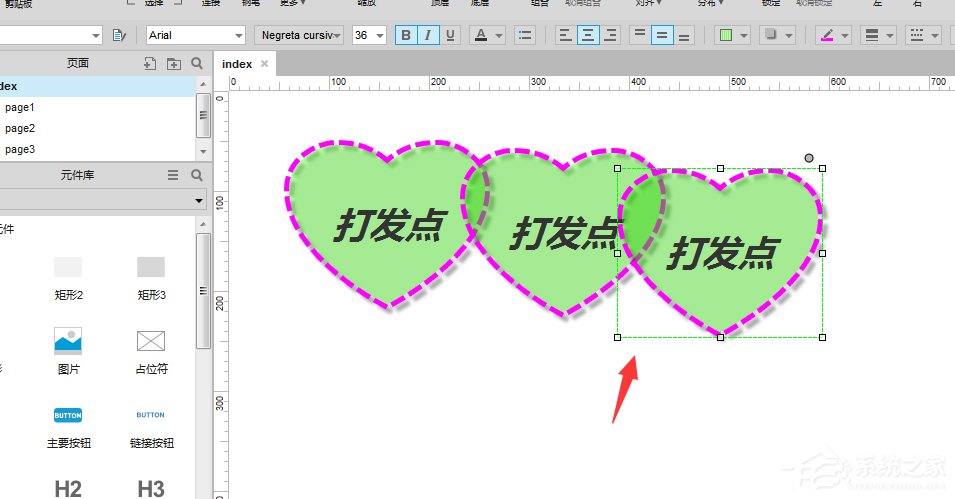The image size is (955, 499).
Task: Click the bullet list formatting icon
Action: click(525, 35)
